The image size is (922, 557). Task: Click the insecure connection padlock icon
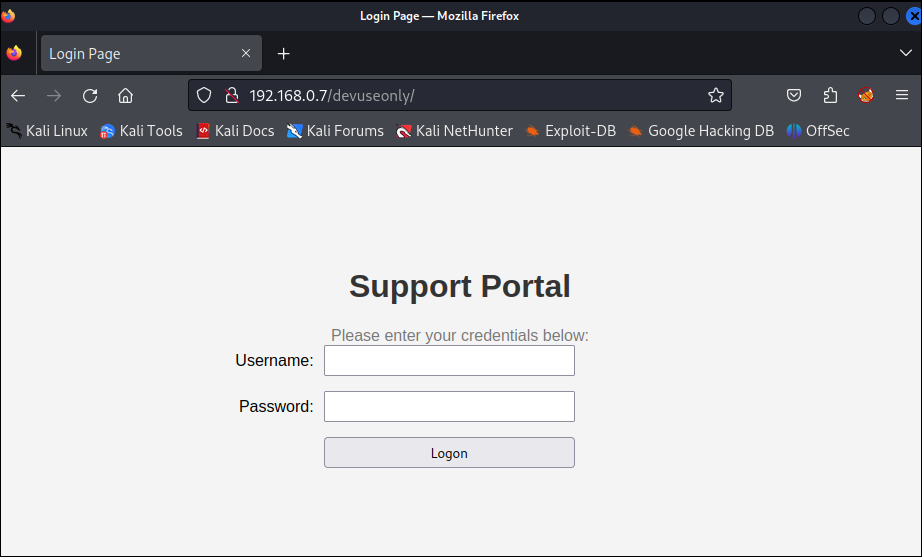click(231, 96)
